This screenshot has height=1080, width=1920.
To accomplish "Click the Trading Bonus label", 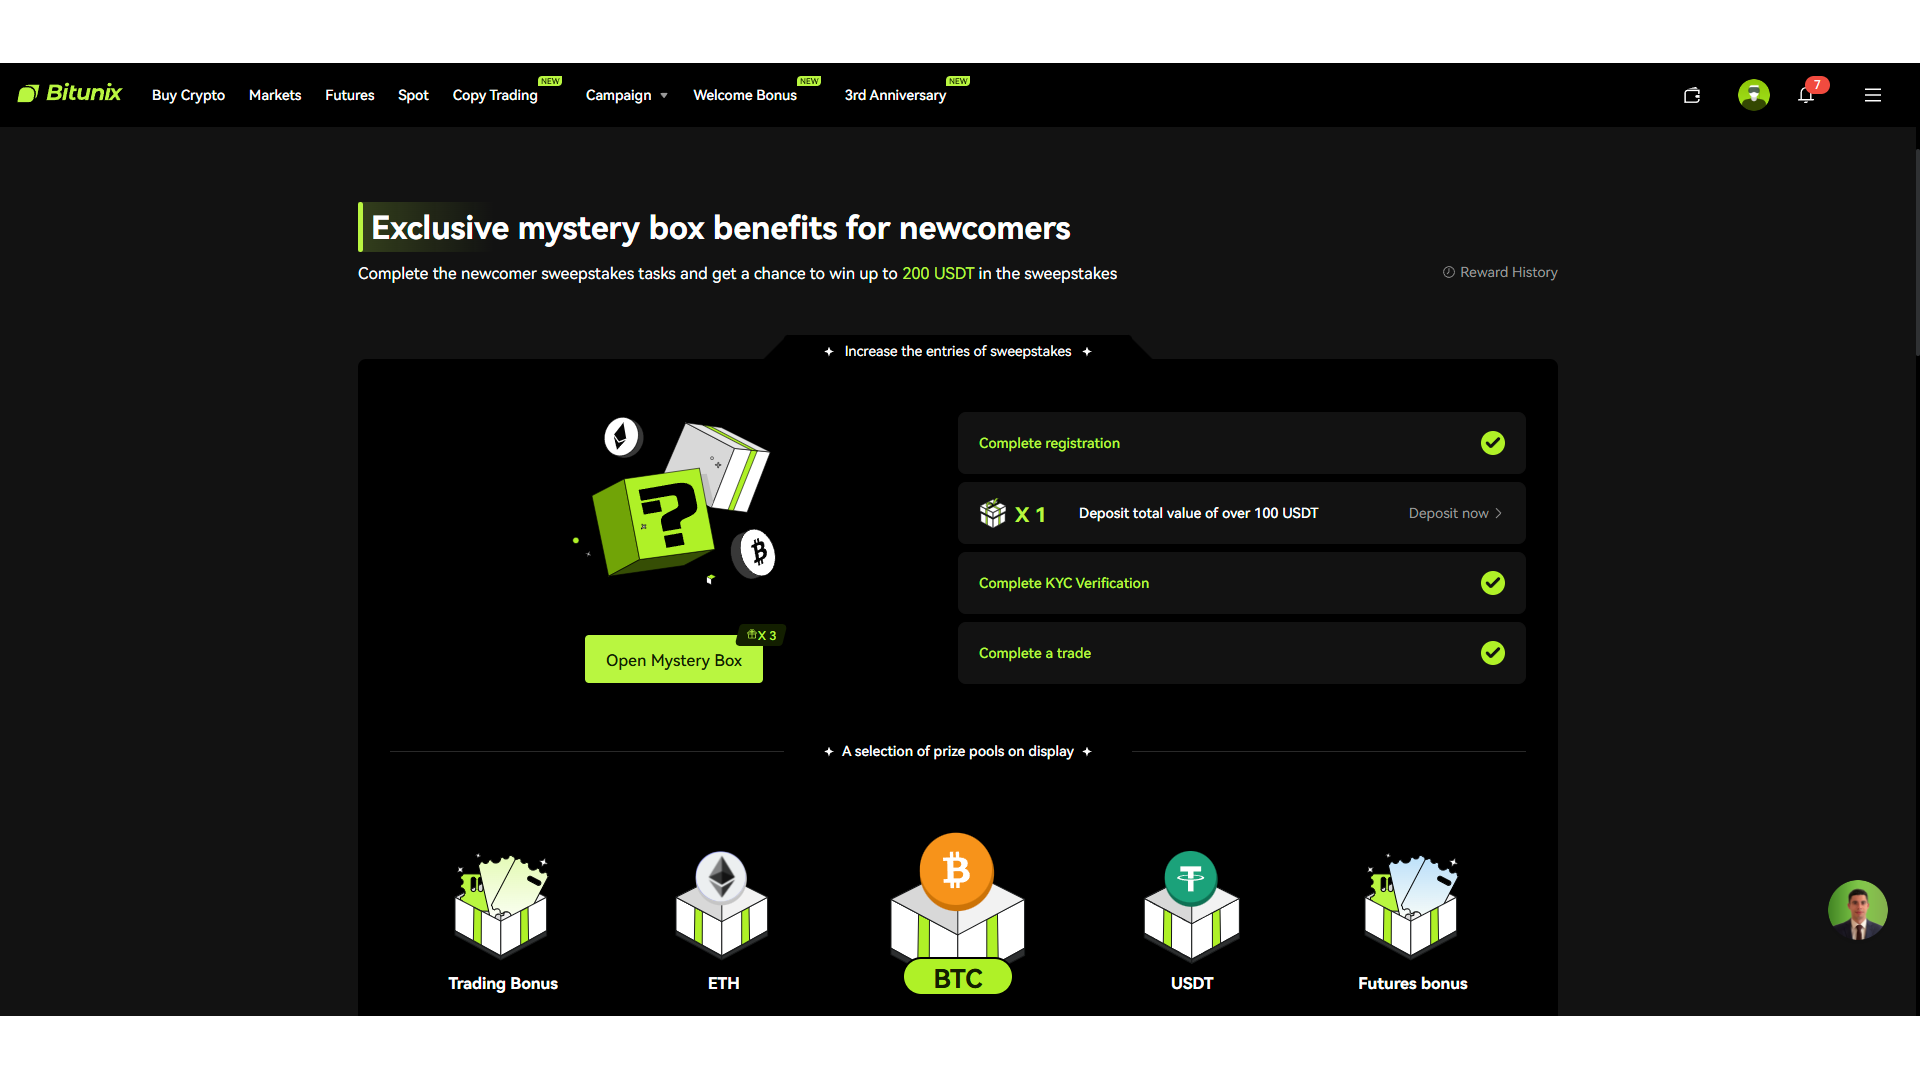I will 503,983.
